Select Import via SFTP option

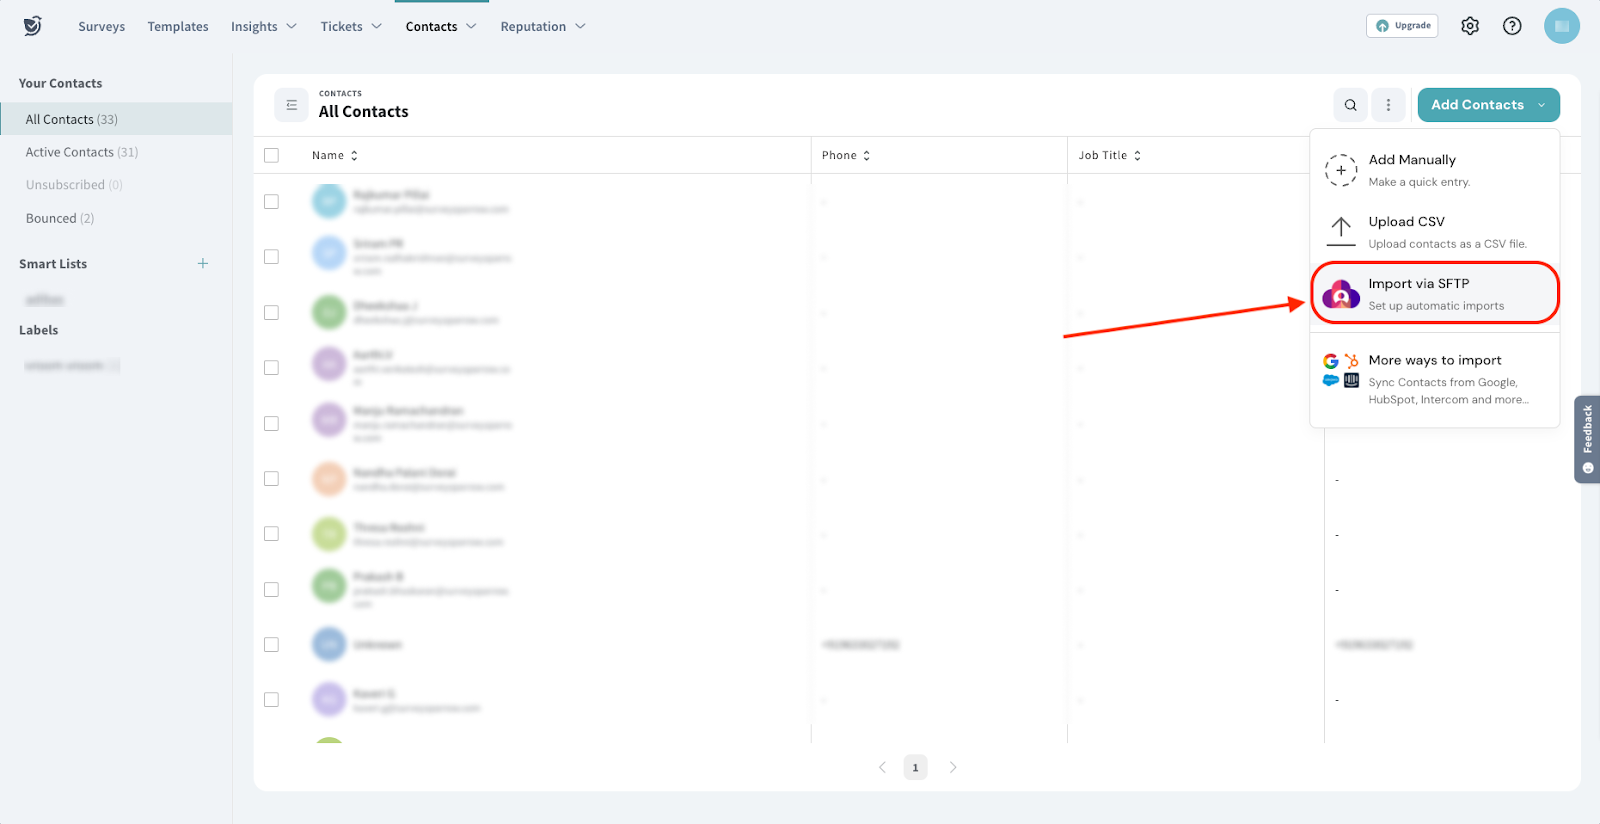point(1434,293)
